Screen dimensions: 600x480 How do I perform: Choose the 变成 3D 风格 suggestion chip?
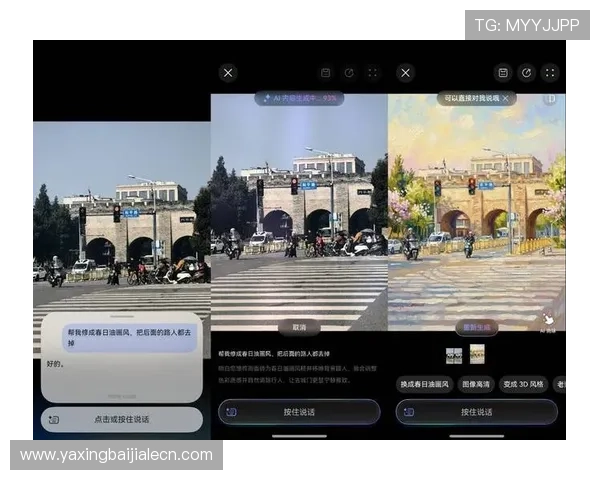[x=523, y=384]
